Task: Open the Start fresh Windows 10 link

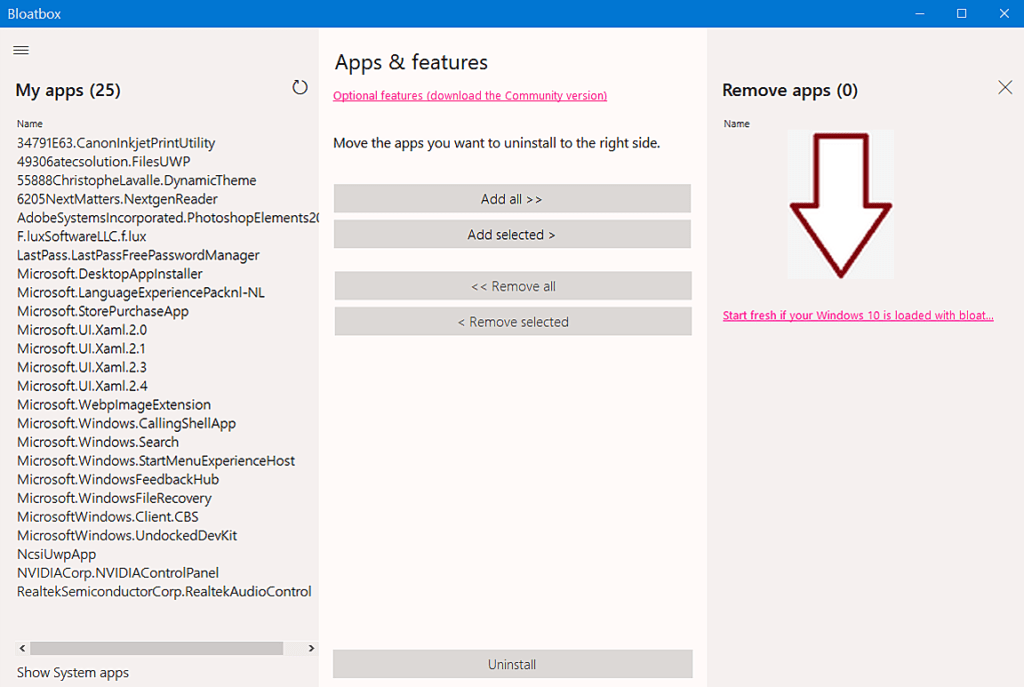Action: pyautogui.click(x=858, y=315)
